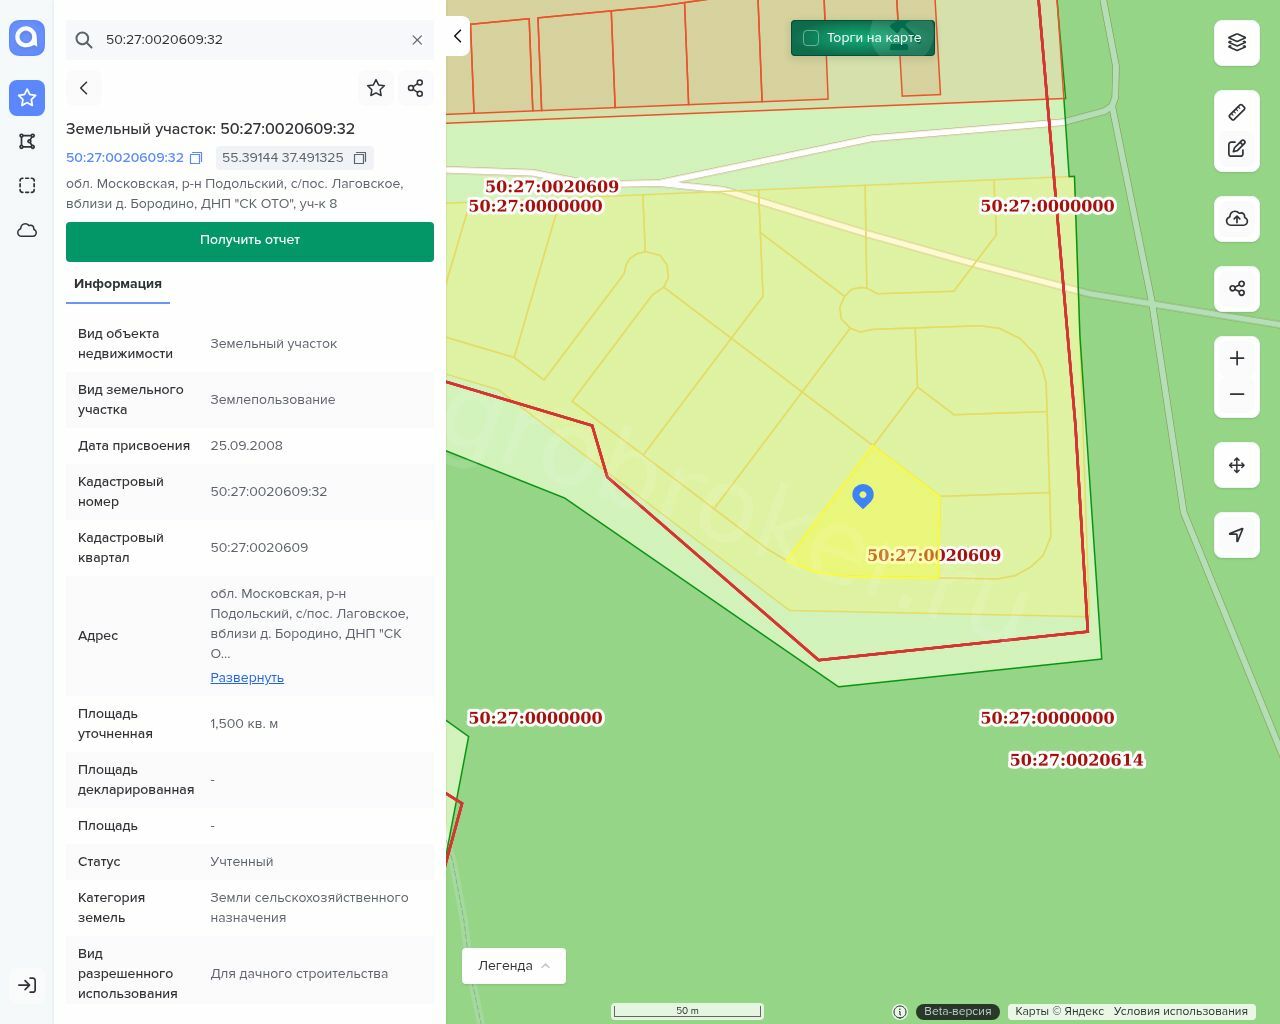Add parcel to favorites with star
1280x1024 pixels.
(376, 88)
